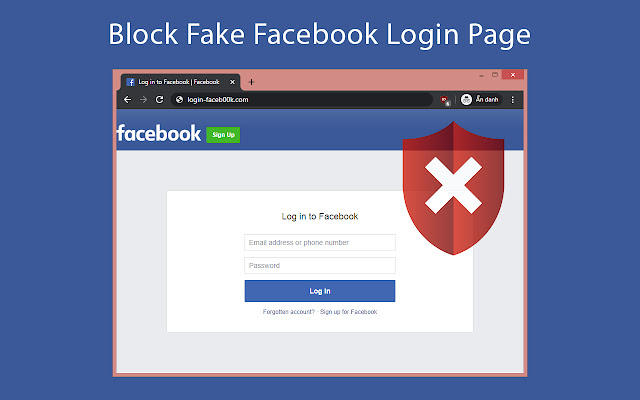
Task: Focus the Email address or phone number field
Action: (x=320, y=242)
